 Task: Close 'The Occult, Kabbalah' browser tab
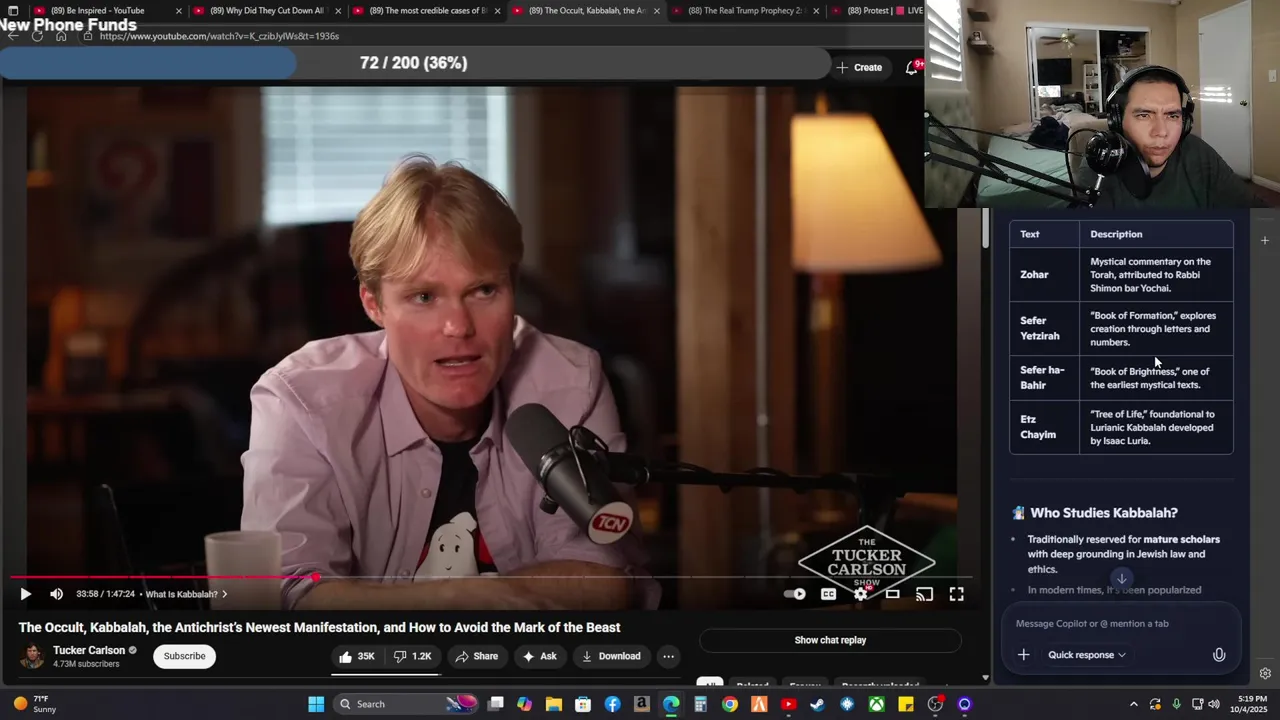(x=657, y=11)
